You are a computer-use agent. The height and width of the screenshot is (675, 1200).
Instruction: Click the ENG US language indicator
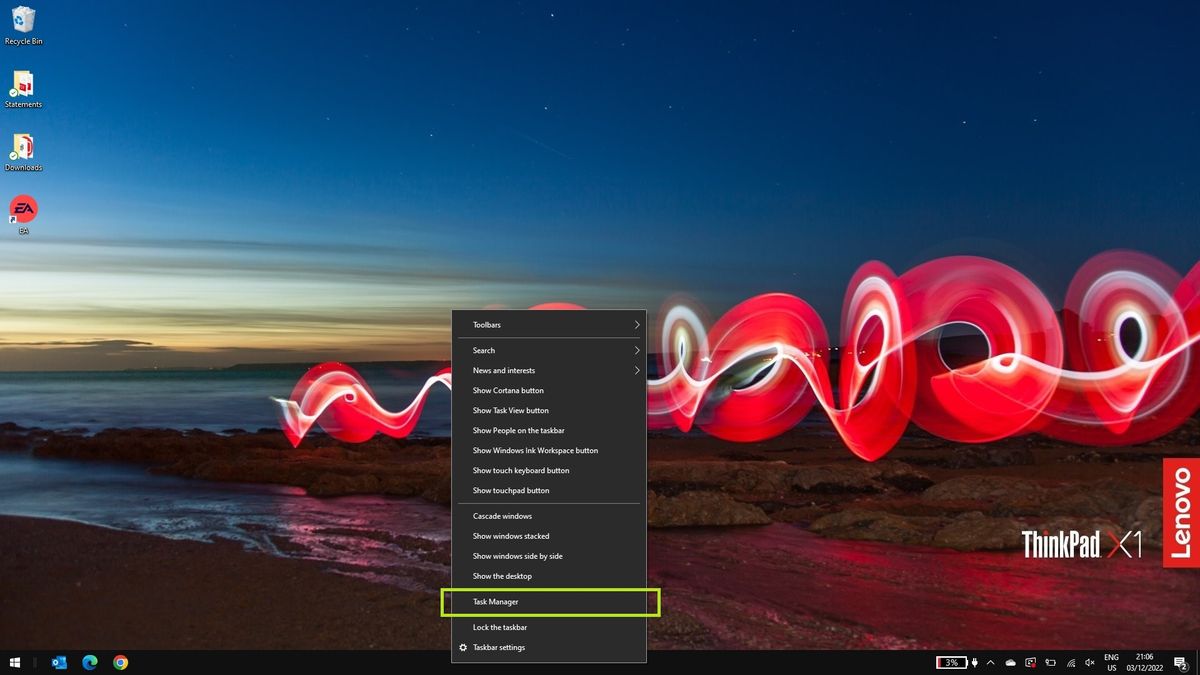[x=1112, y=662]
